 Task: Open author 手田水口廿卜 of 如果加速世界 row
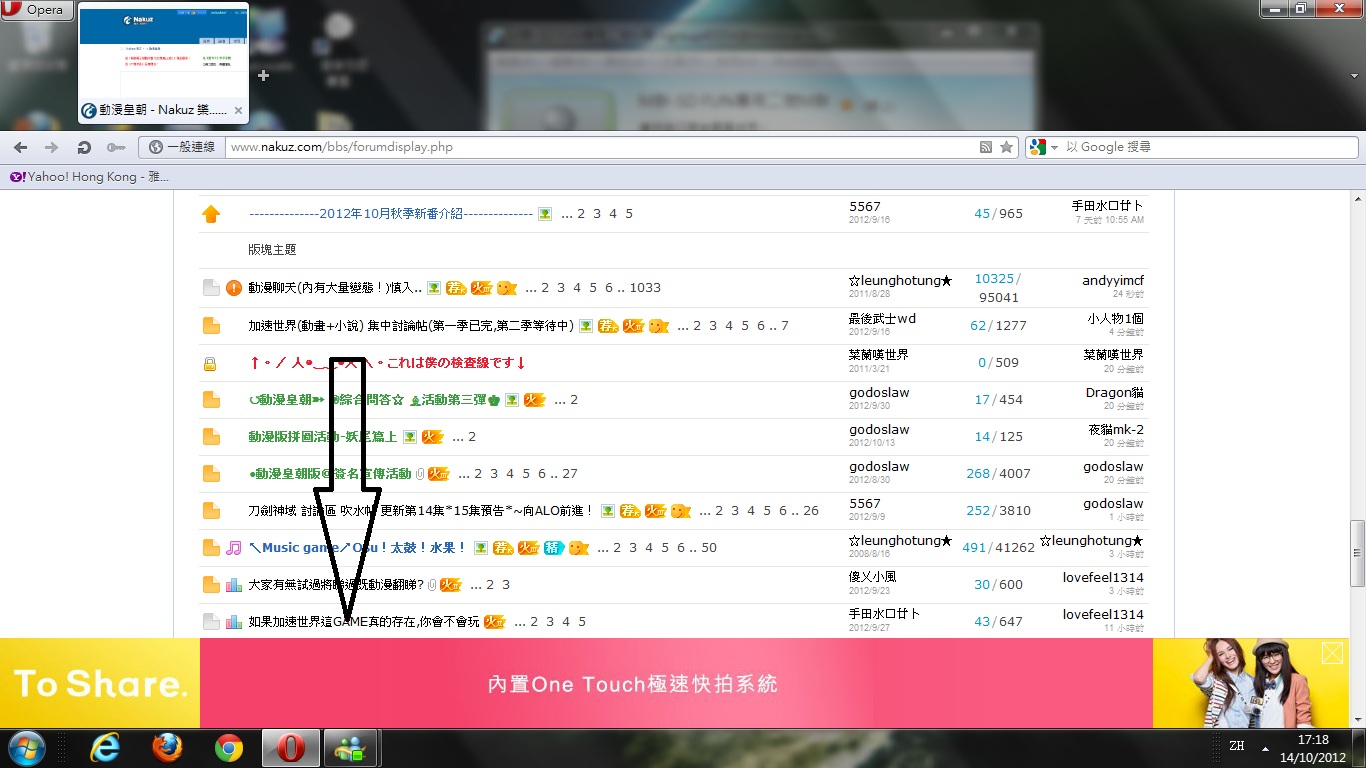[x=884, y=615]
